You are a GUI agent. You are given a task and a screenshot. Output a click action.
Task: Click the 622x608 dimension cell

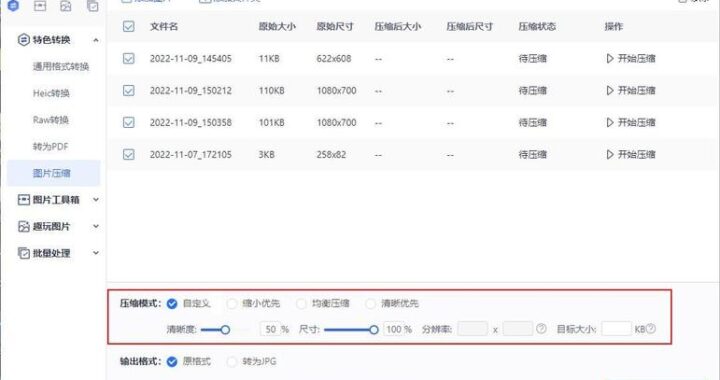coord(334,59)
